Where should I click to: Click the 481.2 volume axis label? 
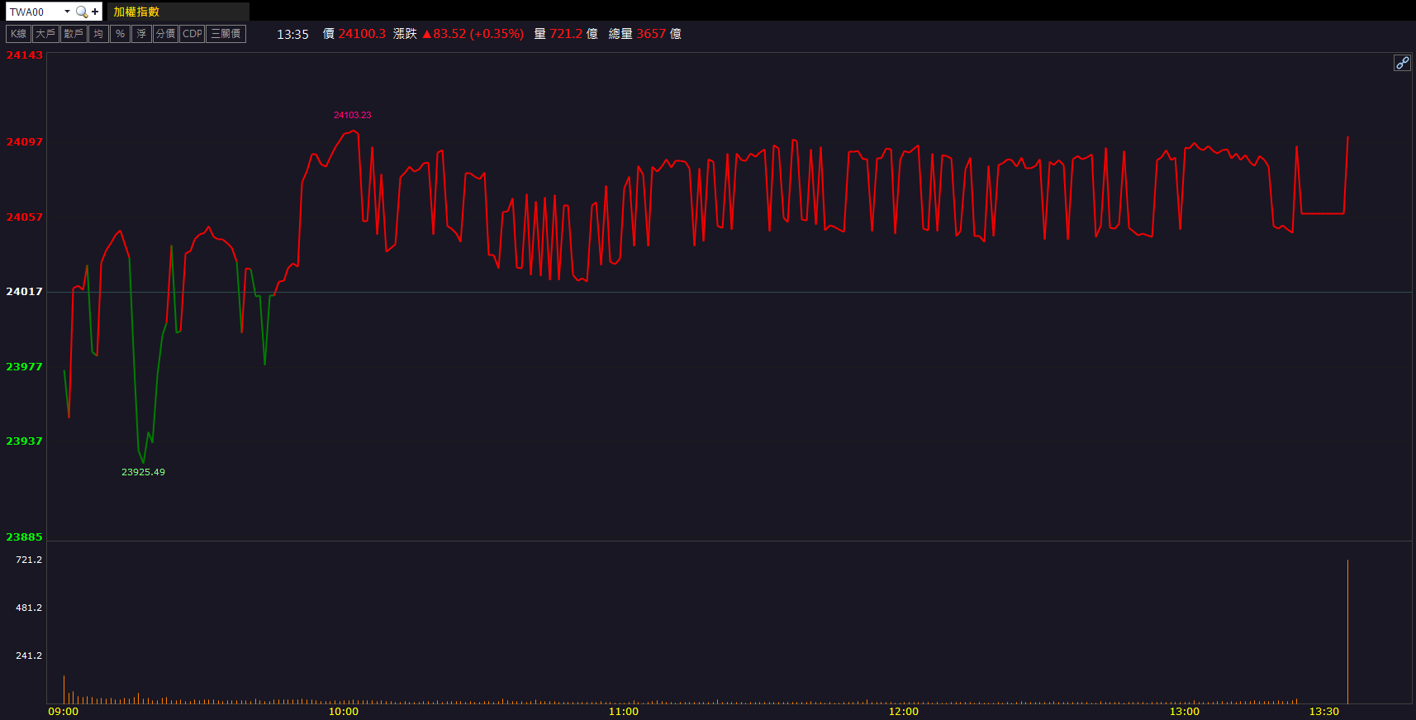pos(29,608)
